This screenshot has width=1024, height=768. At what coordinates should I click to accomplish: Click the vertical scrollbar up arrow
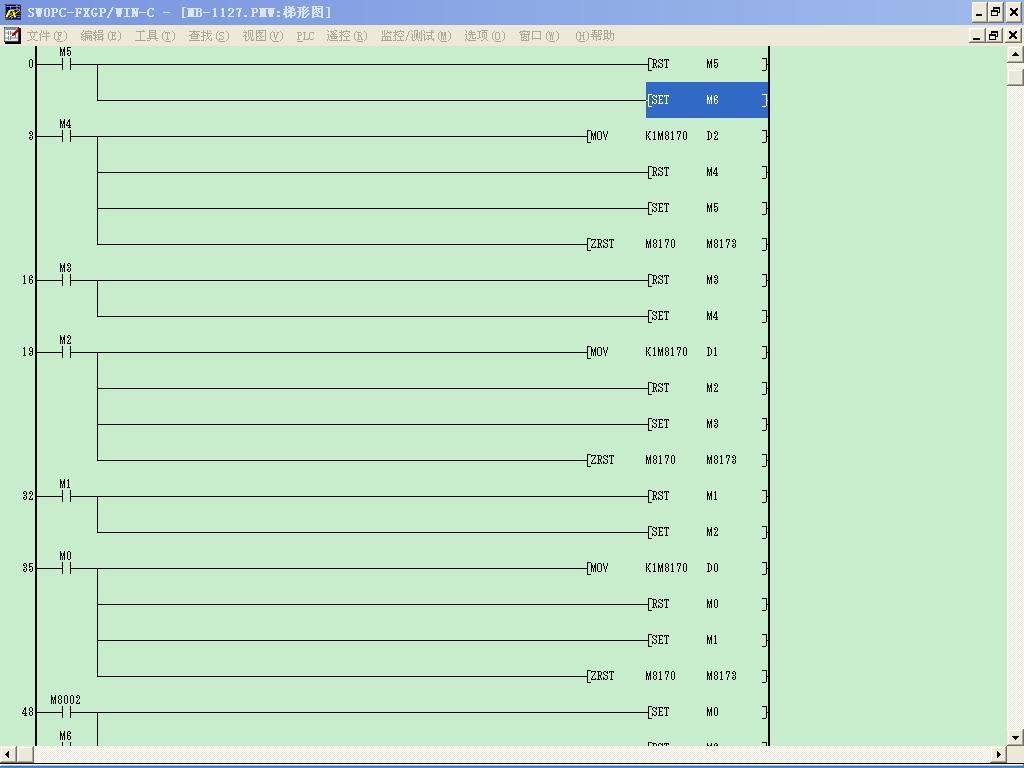pos(1015,55)
